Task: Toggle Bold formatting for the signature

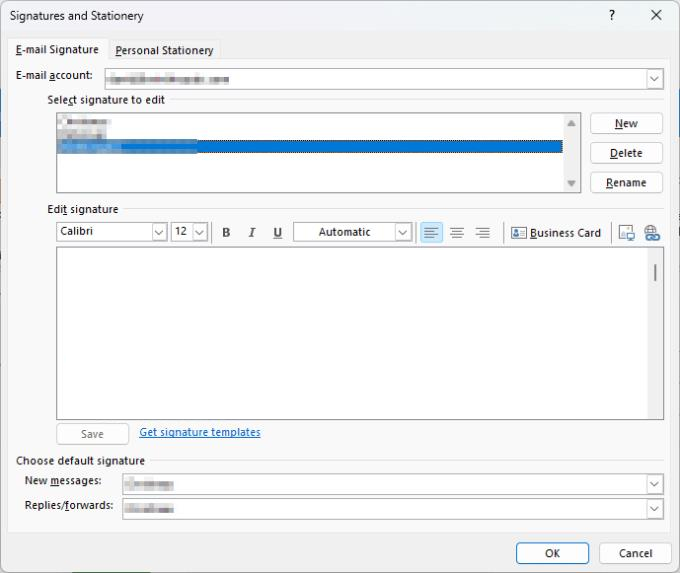Action: (x=226, y=232)
